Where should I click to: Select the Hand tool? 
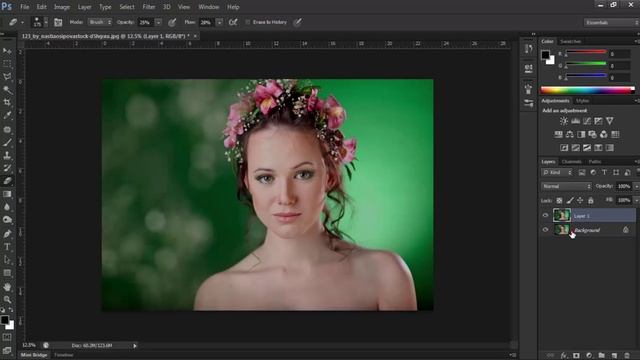click(x=7, y=287)
